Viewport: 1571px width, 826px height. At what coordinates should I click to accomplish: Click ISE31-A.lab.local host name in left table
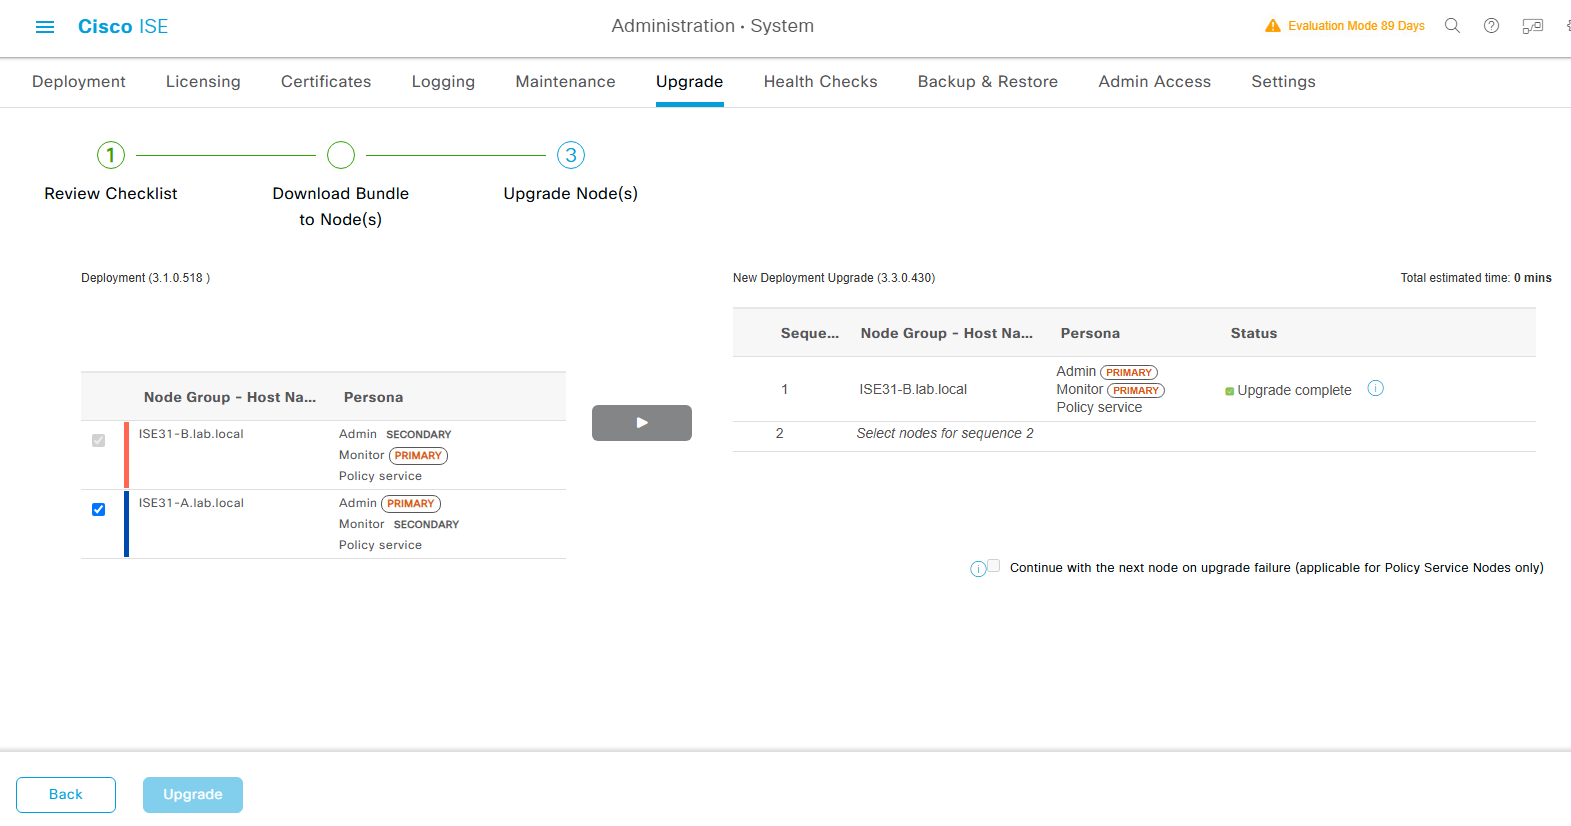(191, 503)
